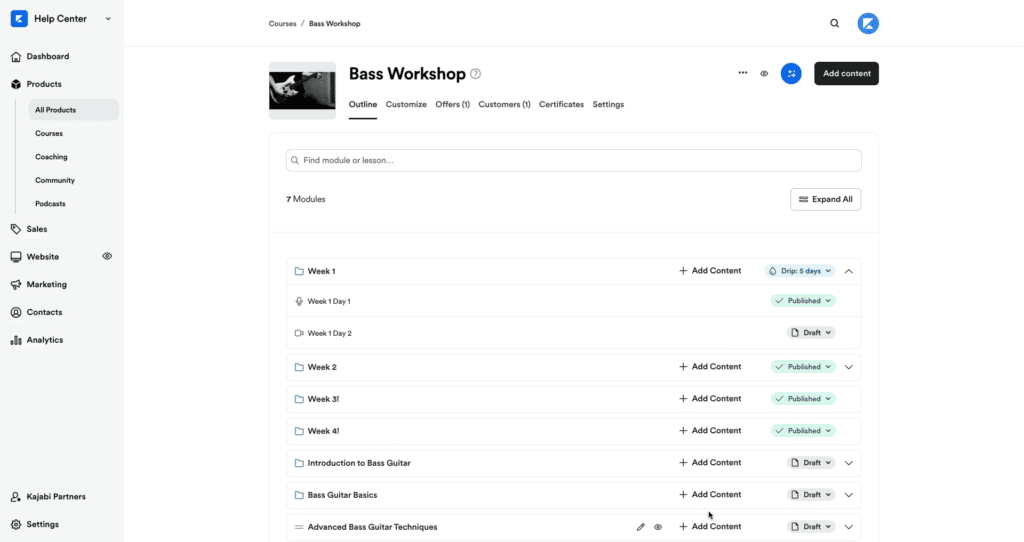Open Podcasts under Products
1024x542 pixels.
(x=50, y=204)
